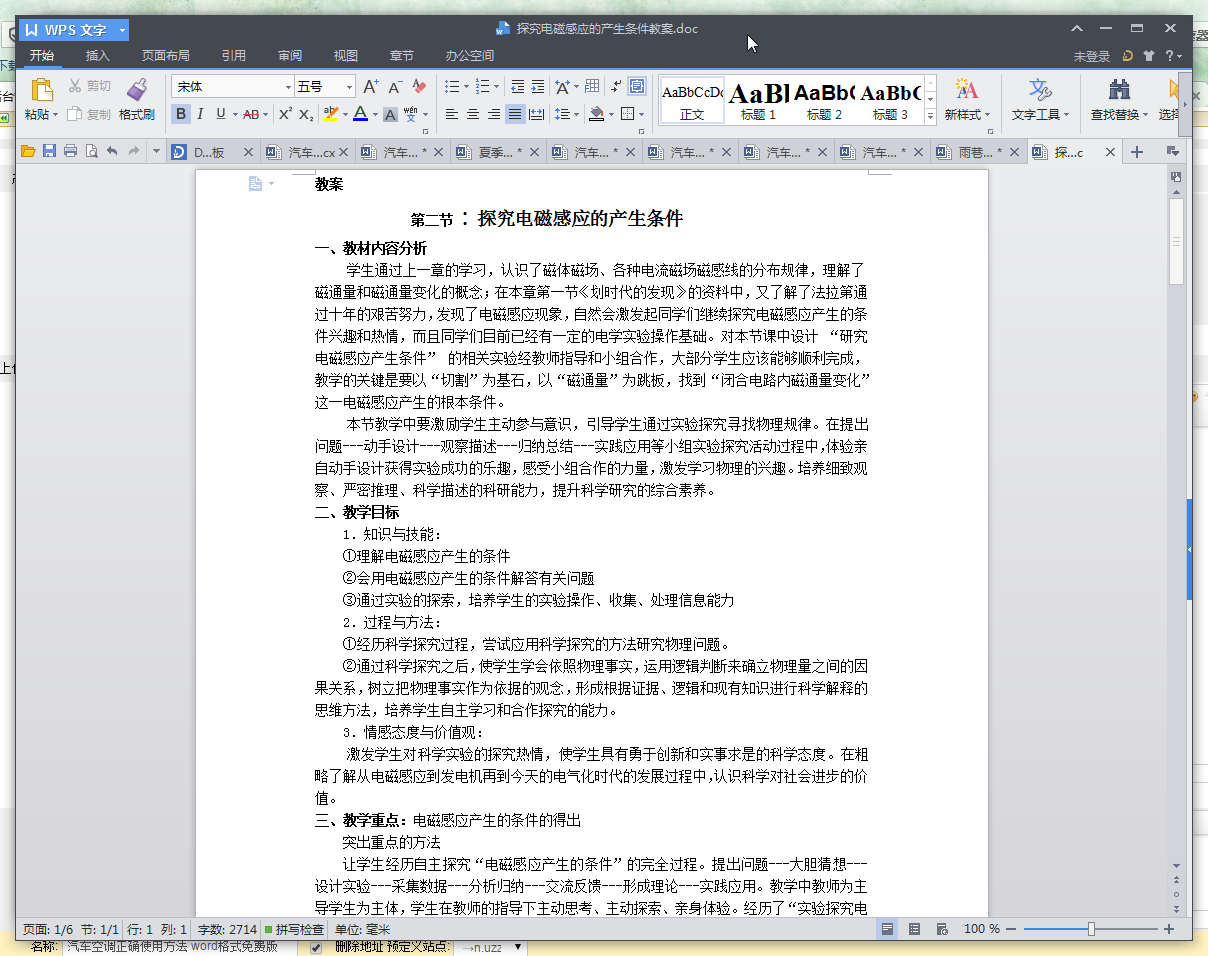This screenshot has height=956, width=1208.
Task: Open the 插入 (Insert) ribbon tab
Action: click(98, 56)
